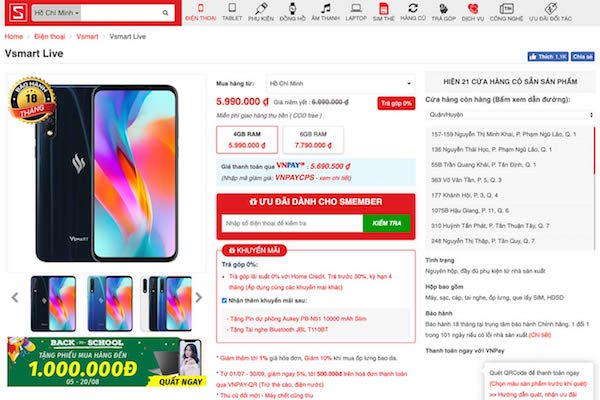This screenshot has width=600, height=400.
Task: Expand the Mua hàng từ city dropdown
Action: (340, 83)
